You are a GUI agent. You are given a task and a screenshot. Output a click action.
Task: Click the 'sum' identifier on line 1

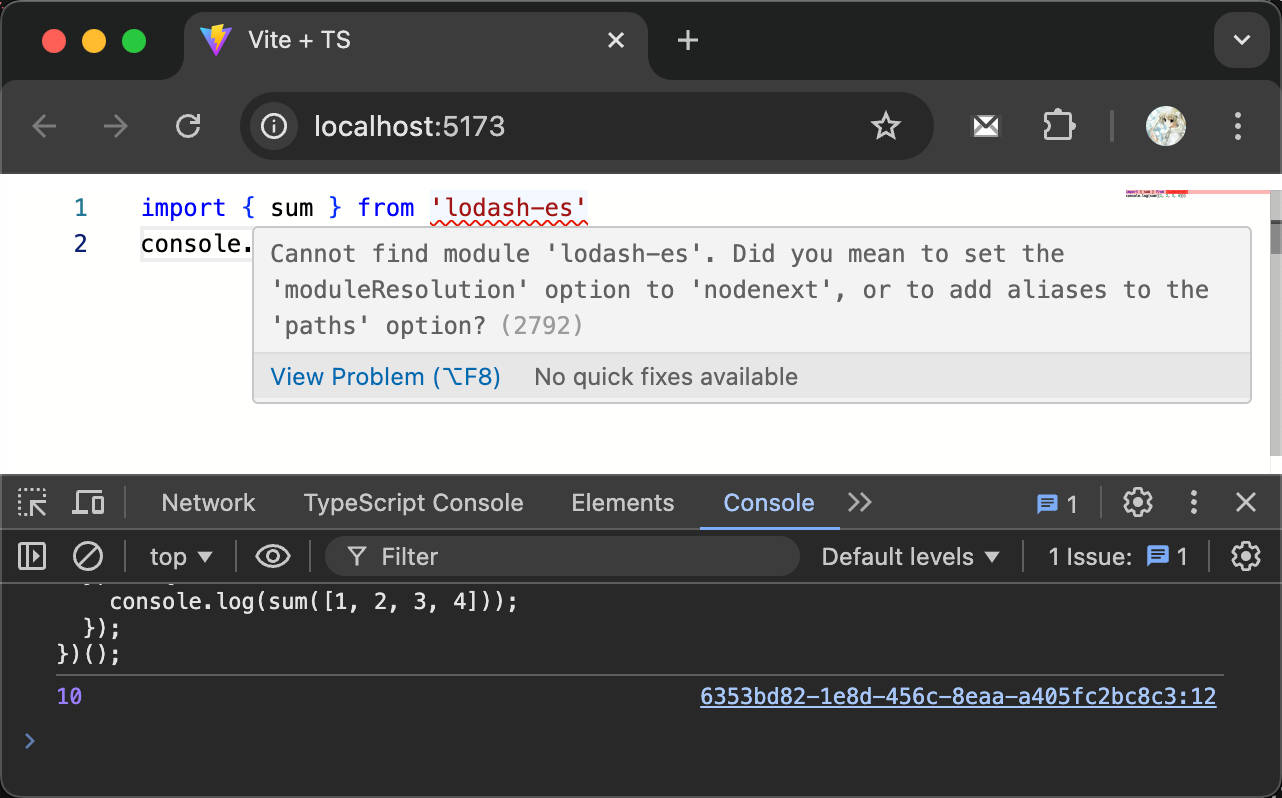pyautogui.click(x=292, y=208)
